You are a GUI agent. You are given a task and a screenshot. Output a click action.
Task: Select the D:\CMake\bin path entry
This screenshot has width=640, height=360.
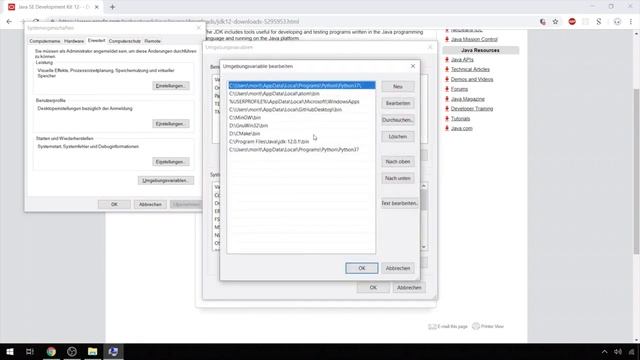(x=301, y=133)
